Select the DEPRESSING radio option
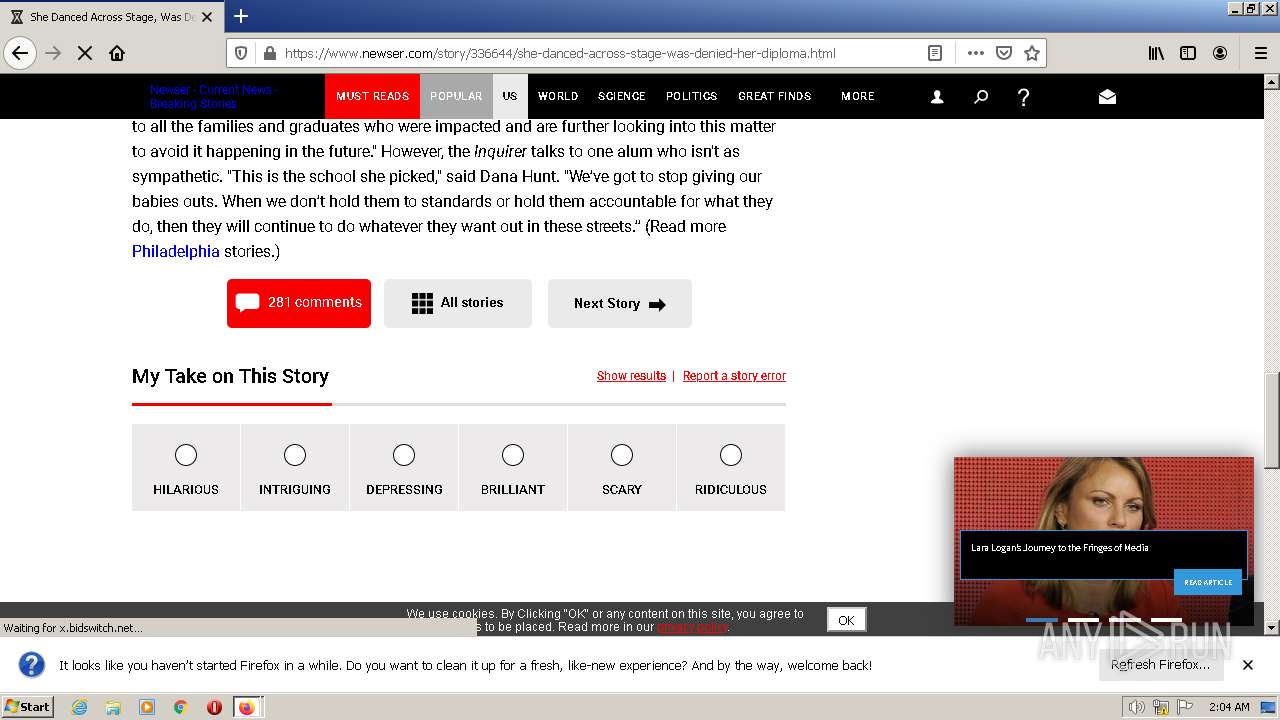Viewport: 1280px width, 720px height. (x=404, y=455)
